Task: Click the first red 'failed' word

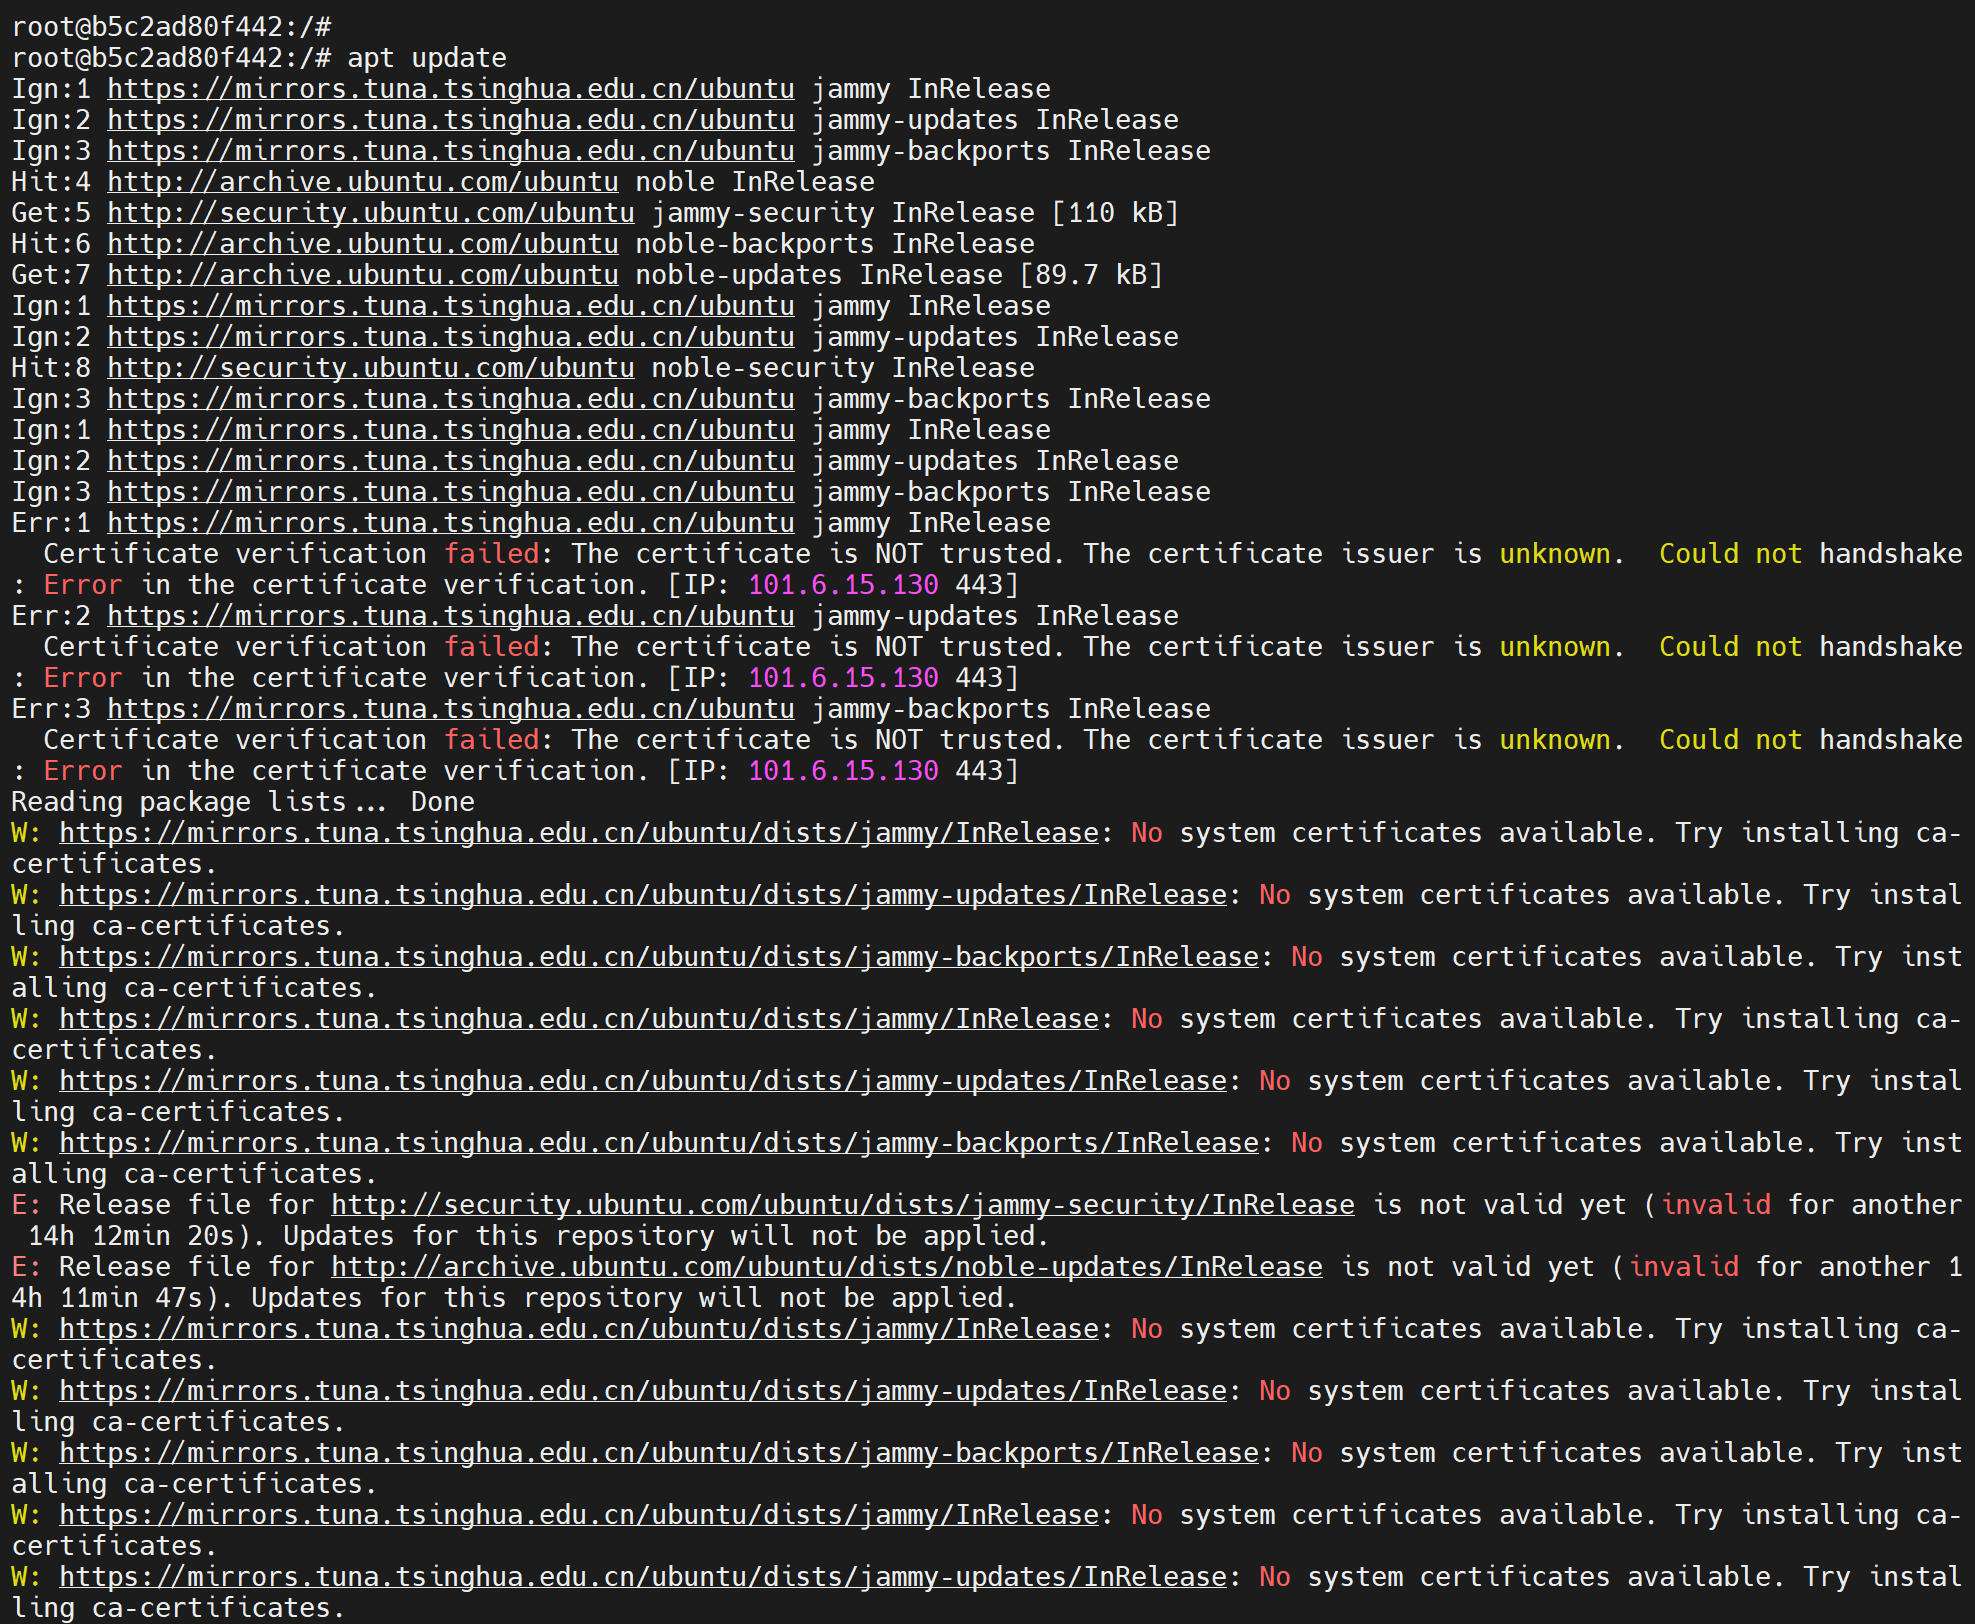Action: pos(490,554)
